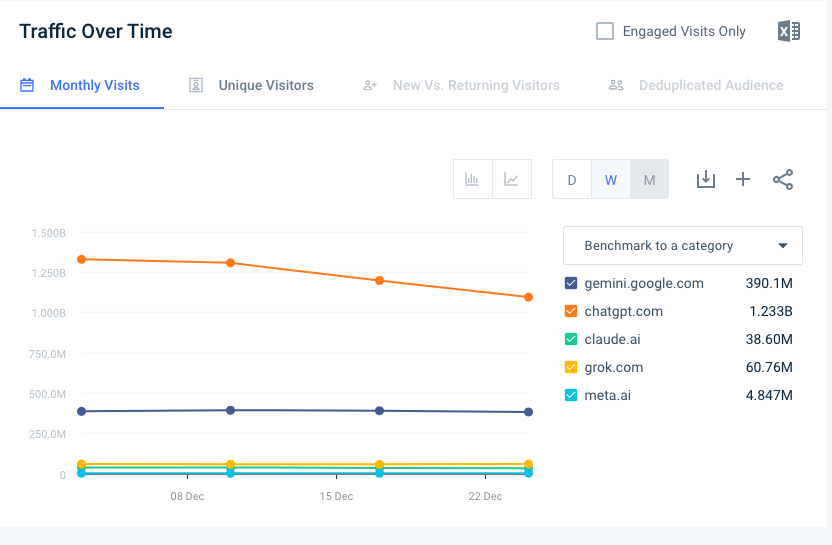This screenshot has width=832, height=545.
Task: Open New Vs. Returning Visitors tab
Action: point(461,85)
